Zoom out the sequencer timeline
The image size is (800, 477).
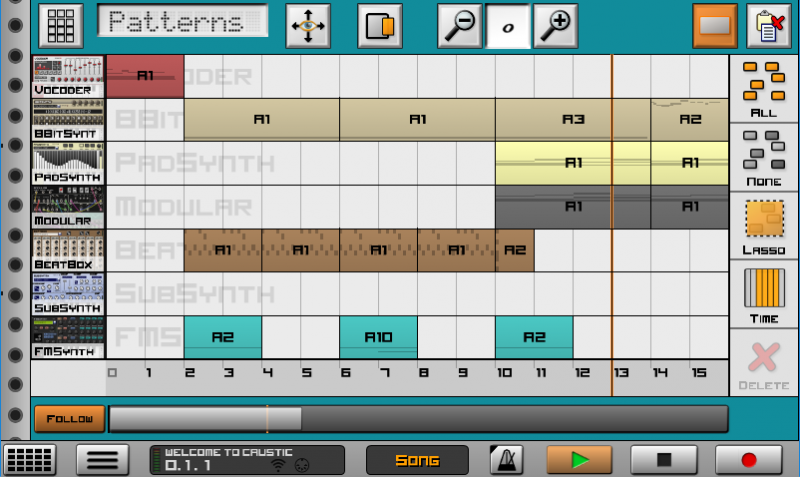(460, 26)
